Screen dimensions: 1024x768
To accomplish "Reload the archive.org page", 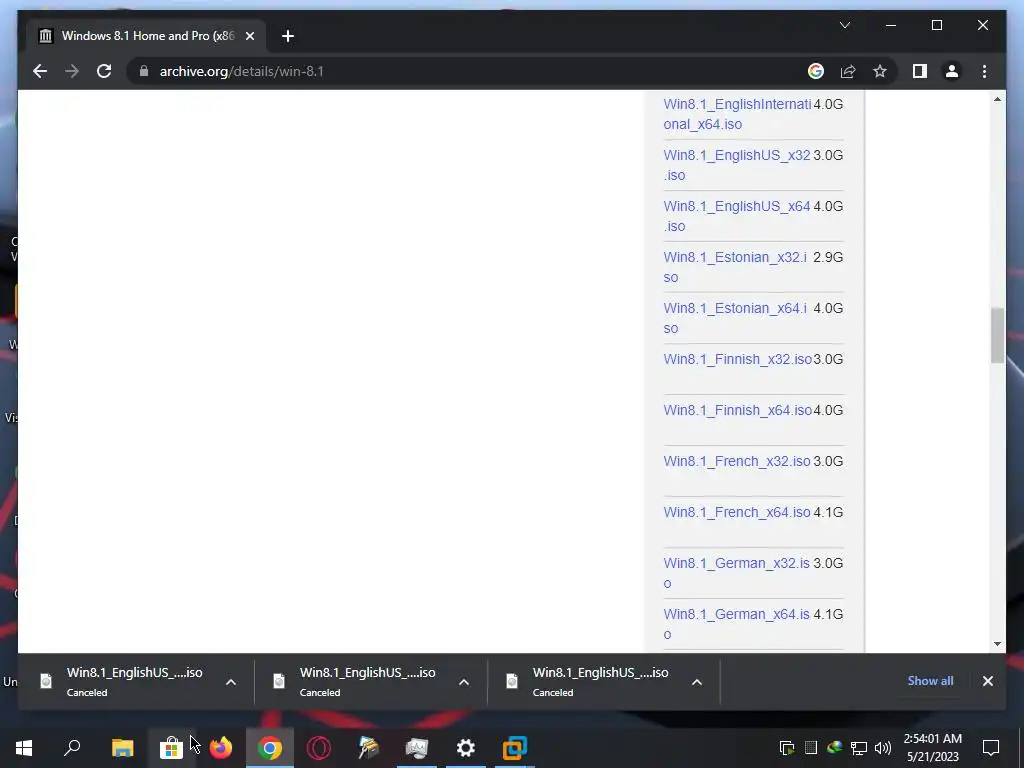I will [x=104, y=71].
